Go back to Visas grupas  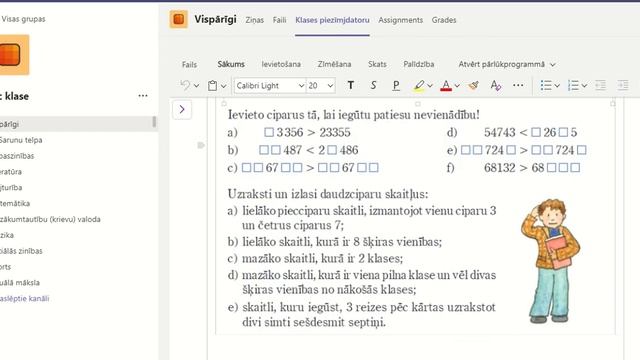point(23,19)
